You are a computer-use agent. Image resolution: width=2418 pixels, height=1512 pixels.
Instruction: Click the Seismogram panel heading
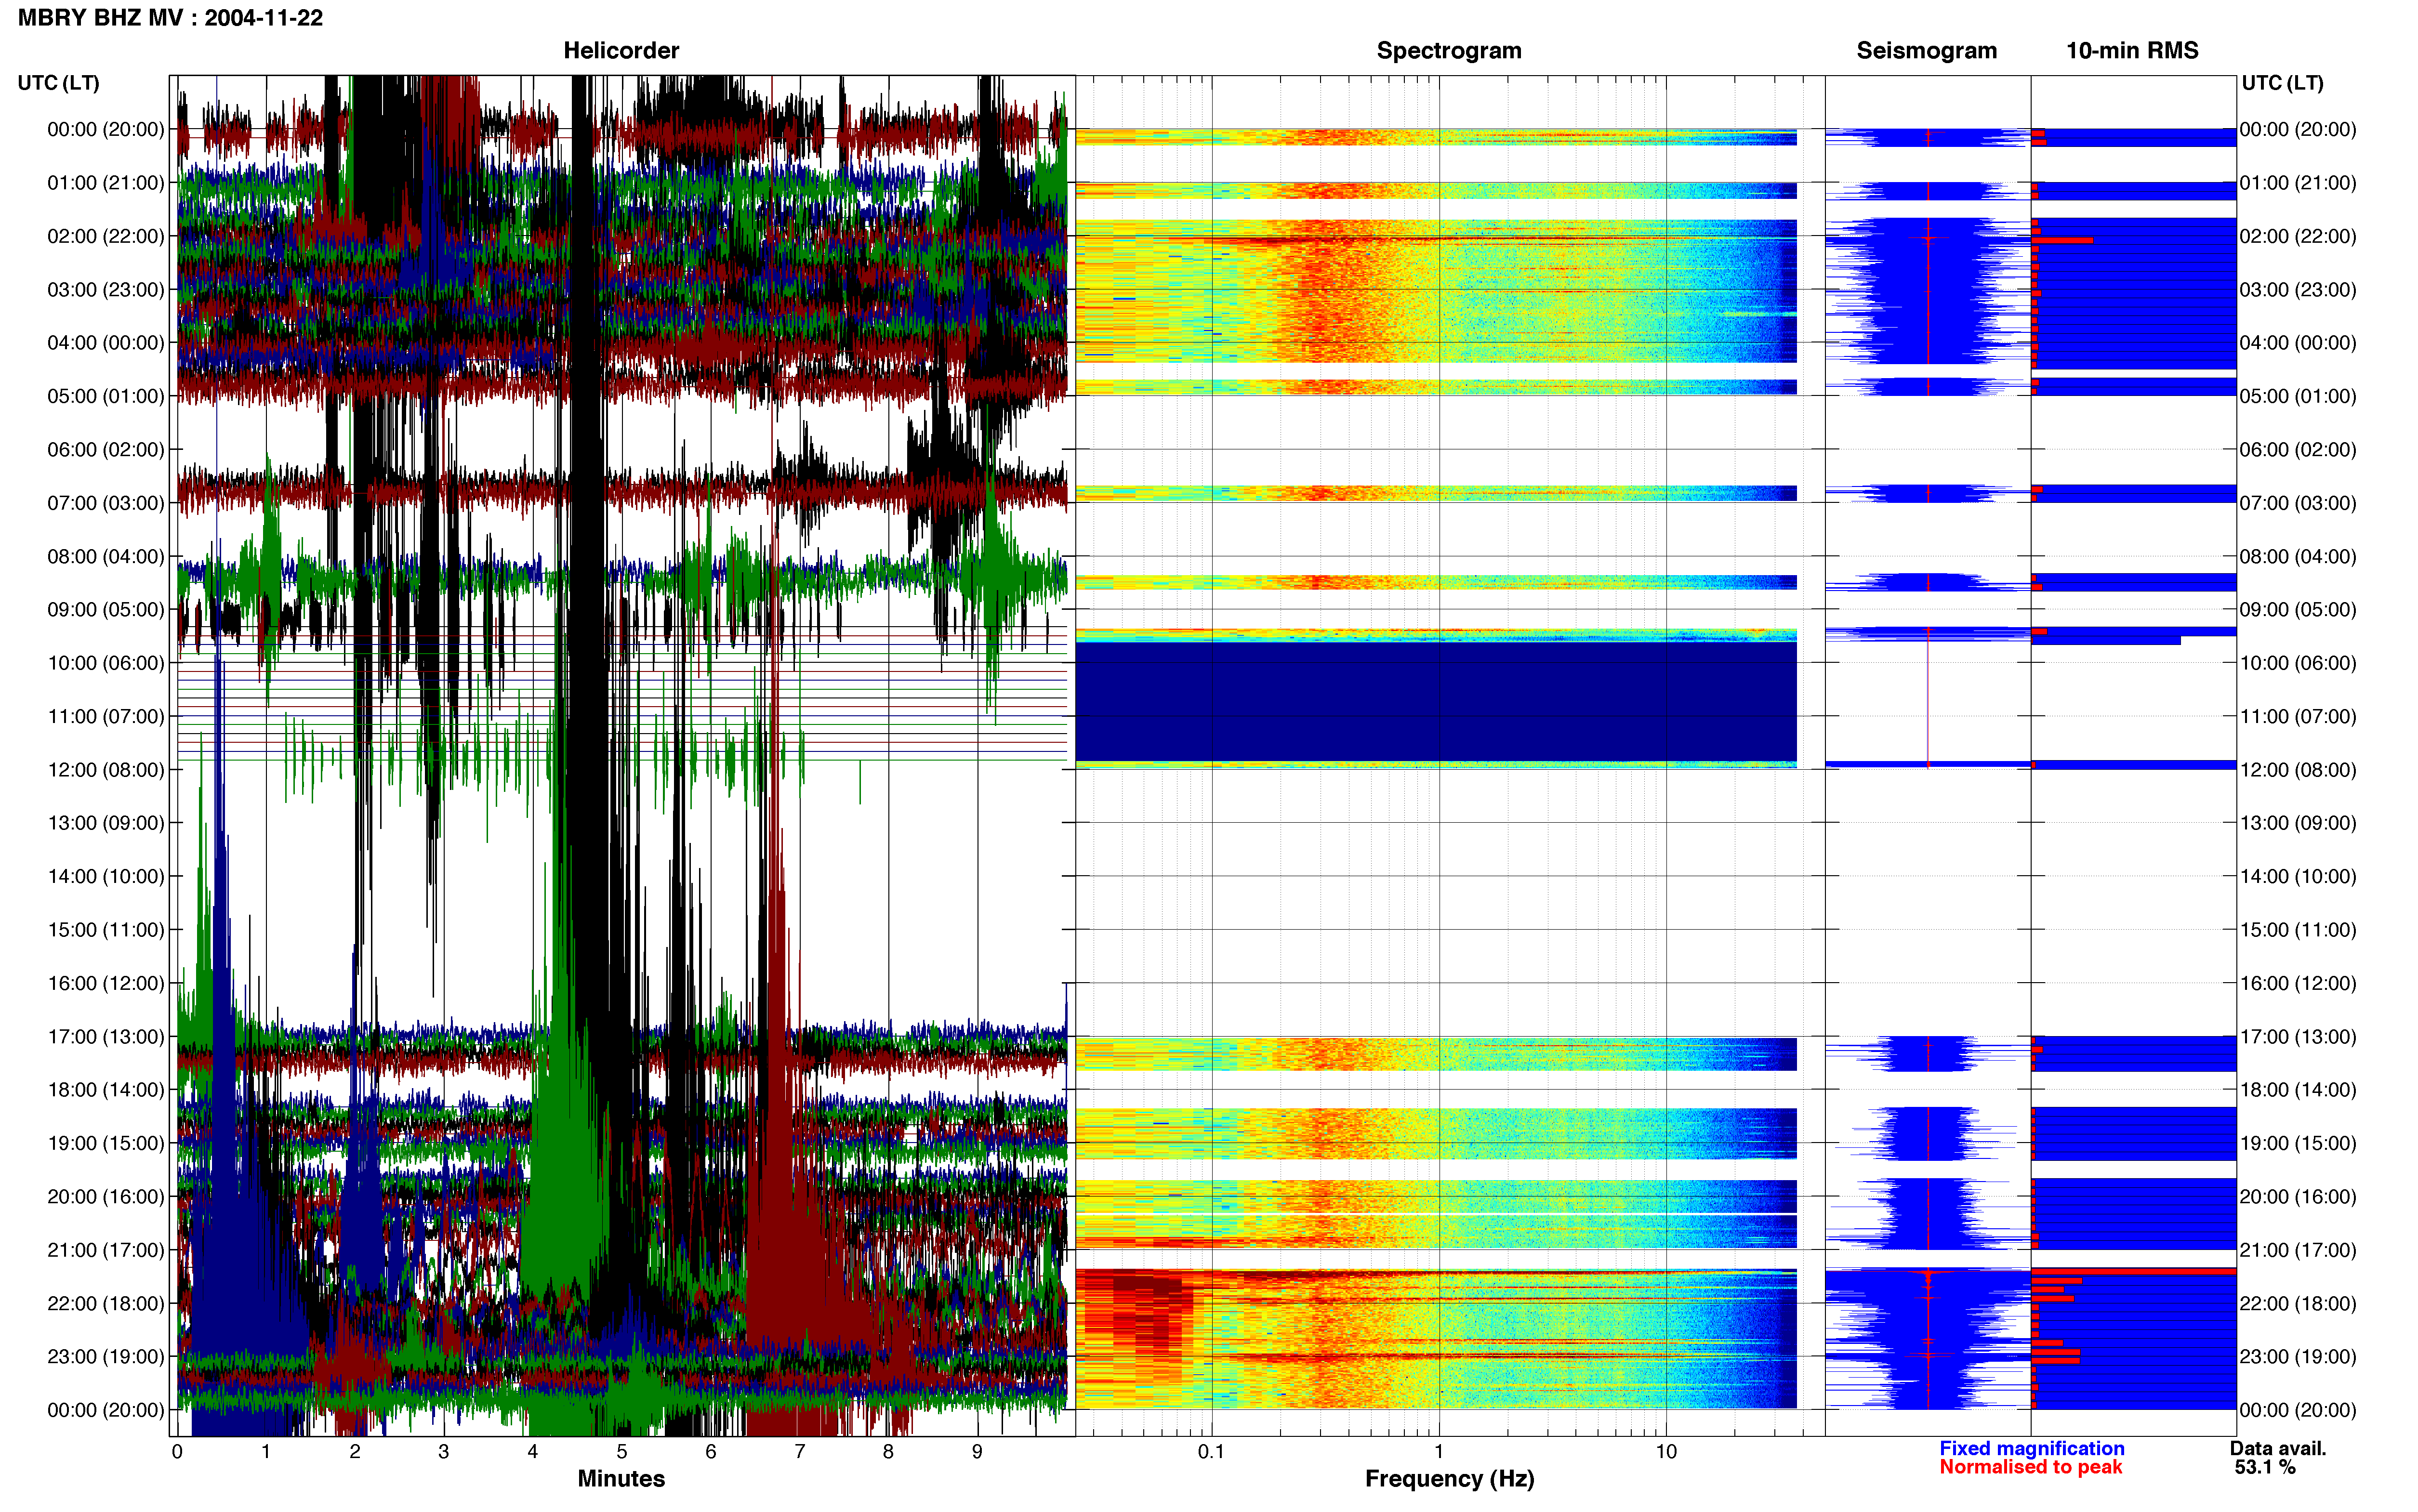click(x=1926, y=50)
